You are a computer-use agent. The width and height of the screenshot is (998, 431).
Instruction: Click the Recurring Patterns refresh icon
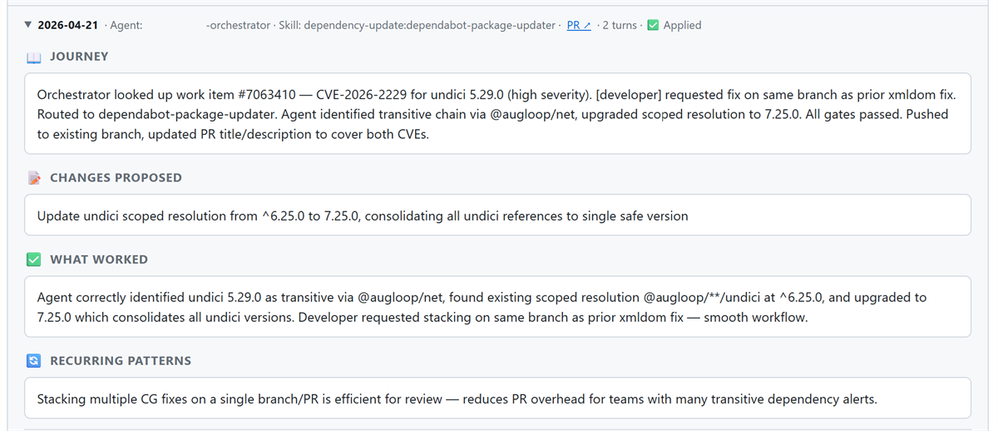pyautogui.click(x=34, y=361)
